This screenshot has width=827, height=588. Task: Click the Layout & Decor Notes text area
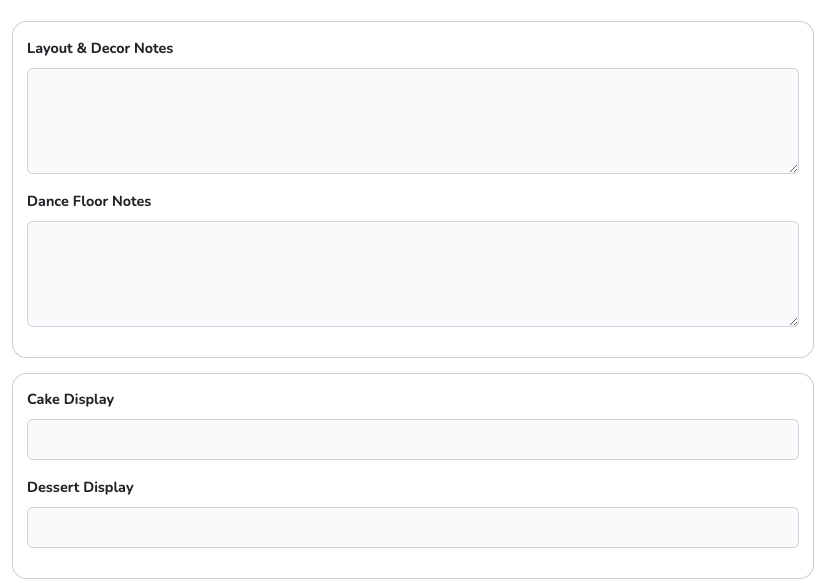[412, 121]
